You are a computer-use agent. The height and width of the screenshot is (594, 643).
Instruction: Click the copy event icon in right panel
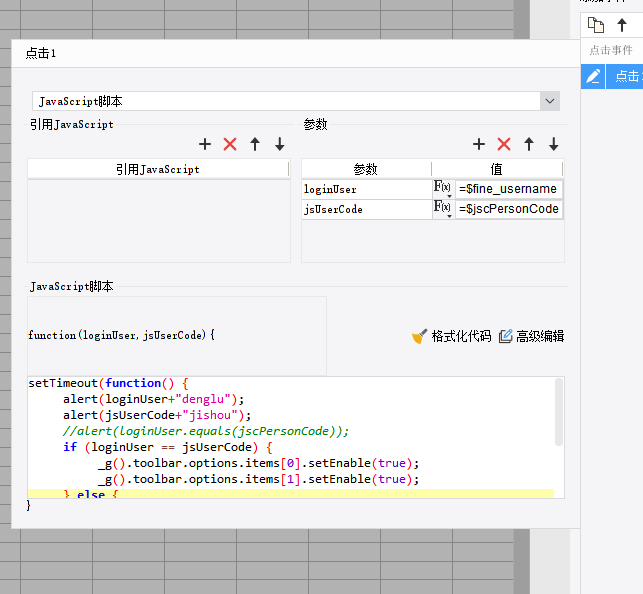coord(595,25)
